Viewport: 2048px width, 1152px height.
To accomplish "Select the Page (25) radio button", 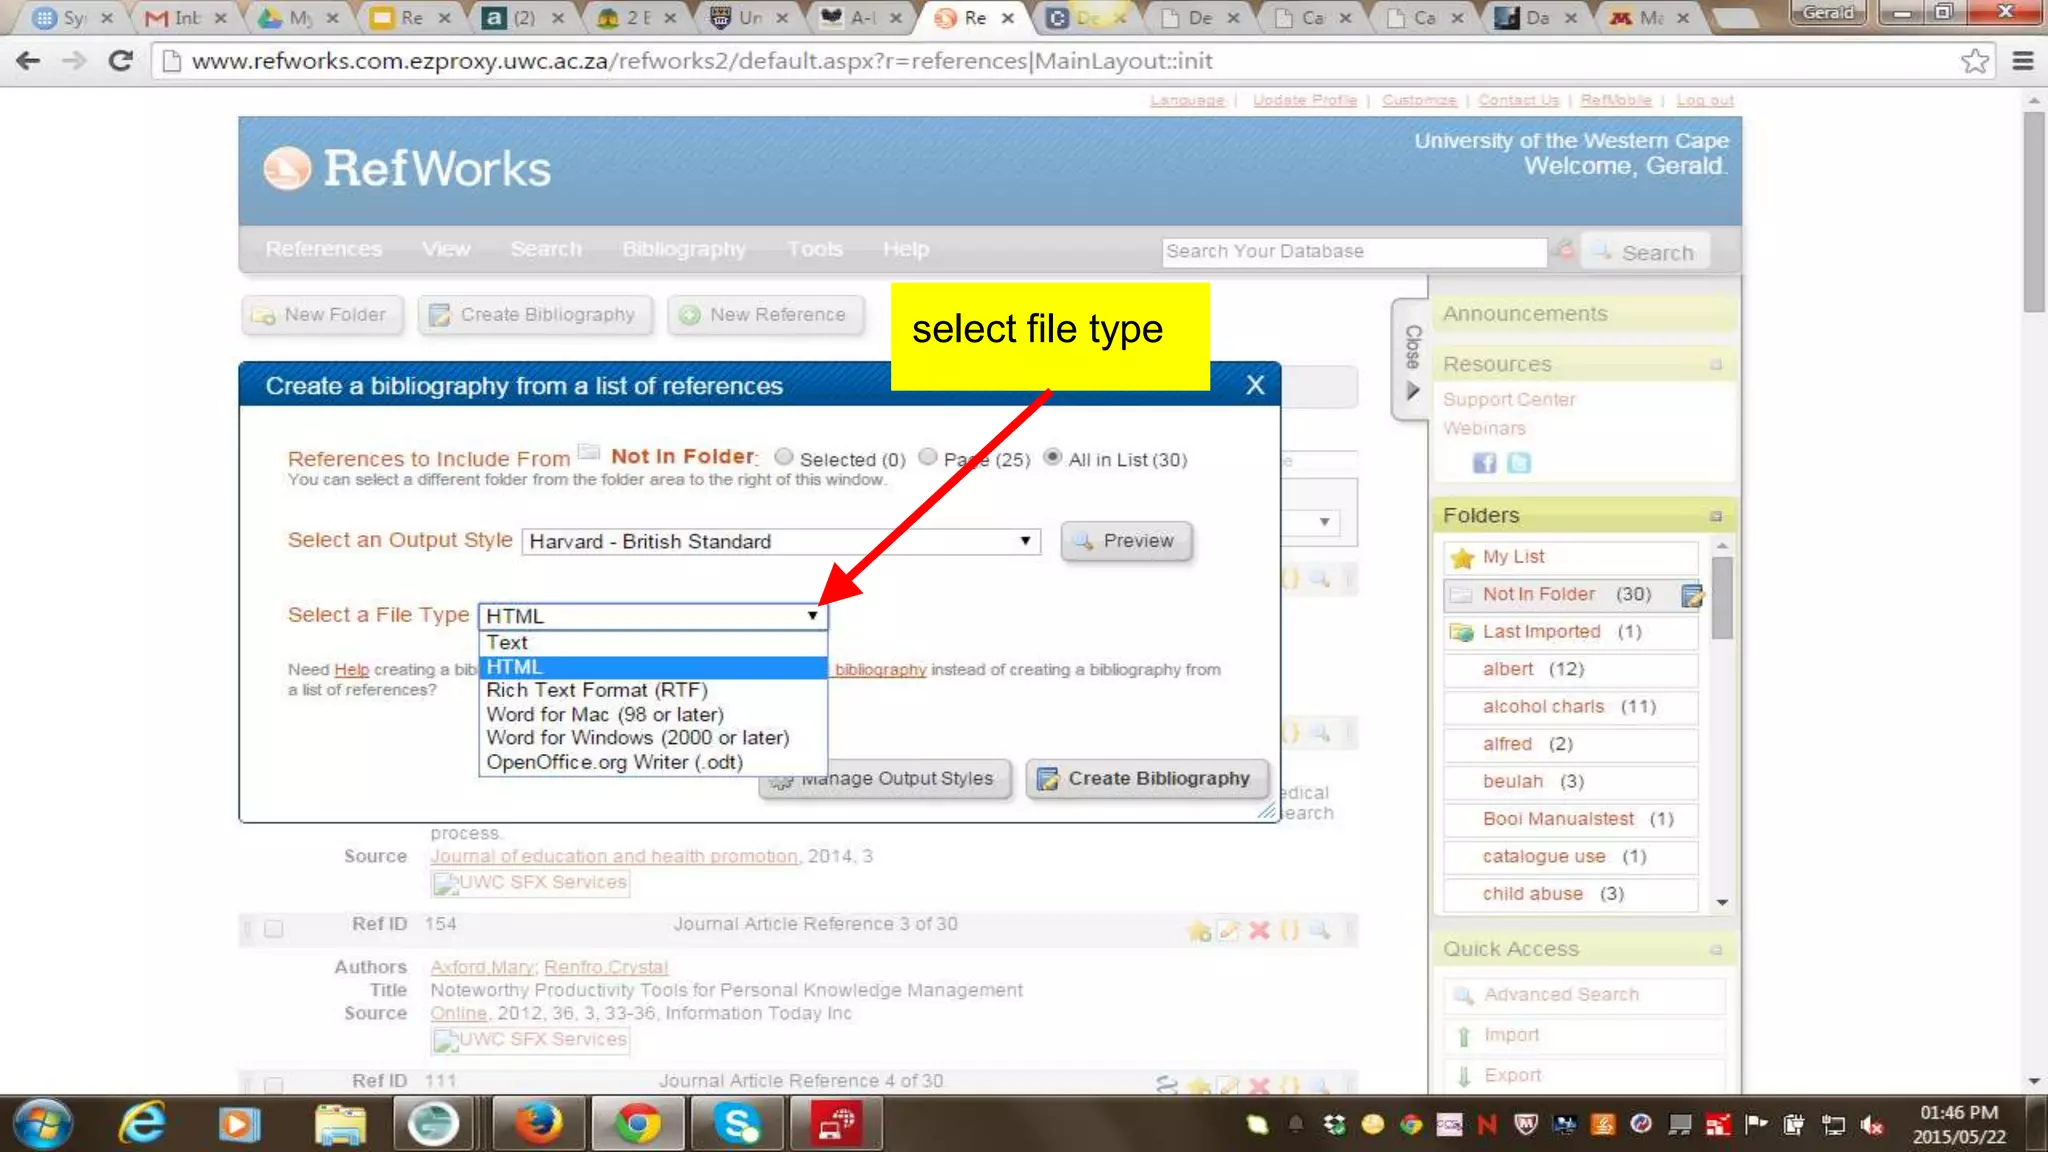I will click(x=928, y=457).
